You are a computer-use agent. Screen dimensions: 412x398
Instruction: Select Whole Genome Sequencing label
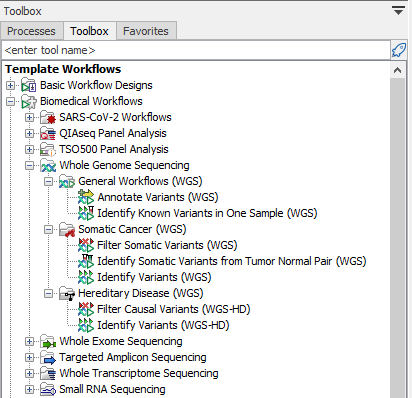[x=124, y=165]
